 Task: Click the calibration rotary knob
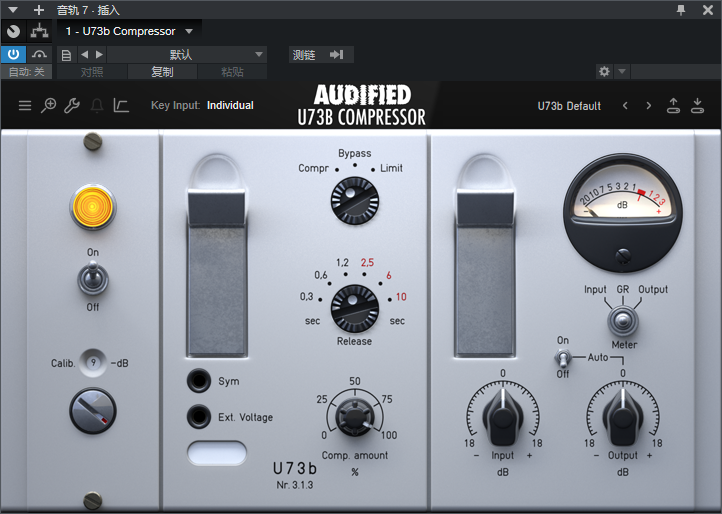pyautogui.click(x=93, y=411)
